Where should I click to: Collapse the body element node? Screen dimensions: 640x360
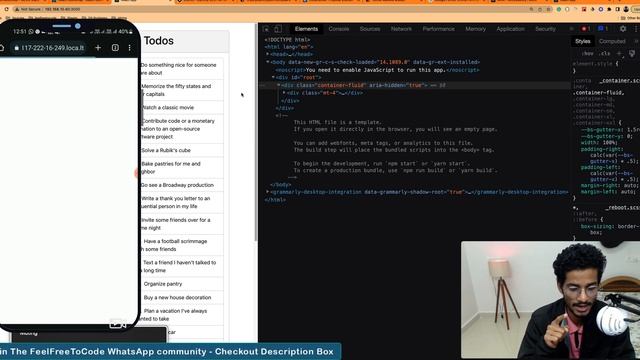pyautogui.click(x=268, y=62)
